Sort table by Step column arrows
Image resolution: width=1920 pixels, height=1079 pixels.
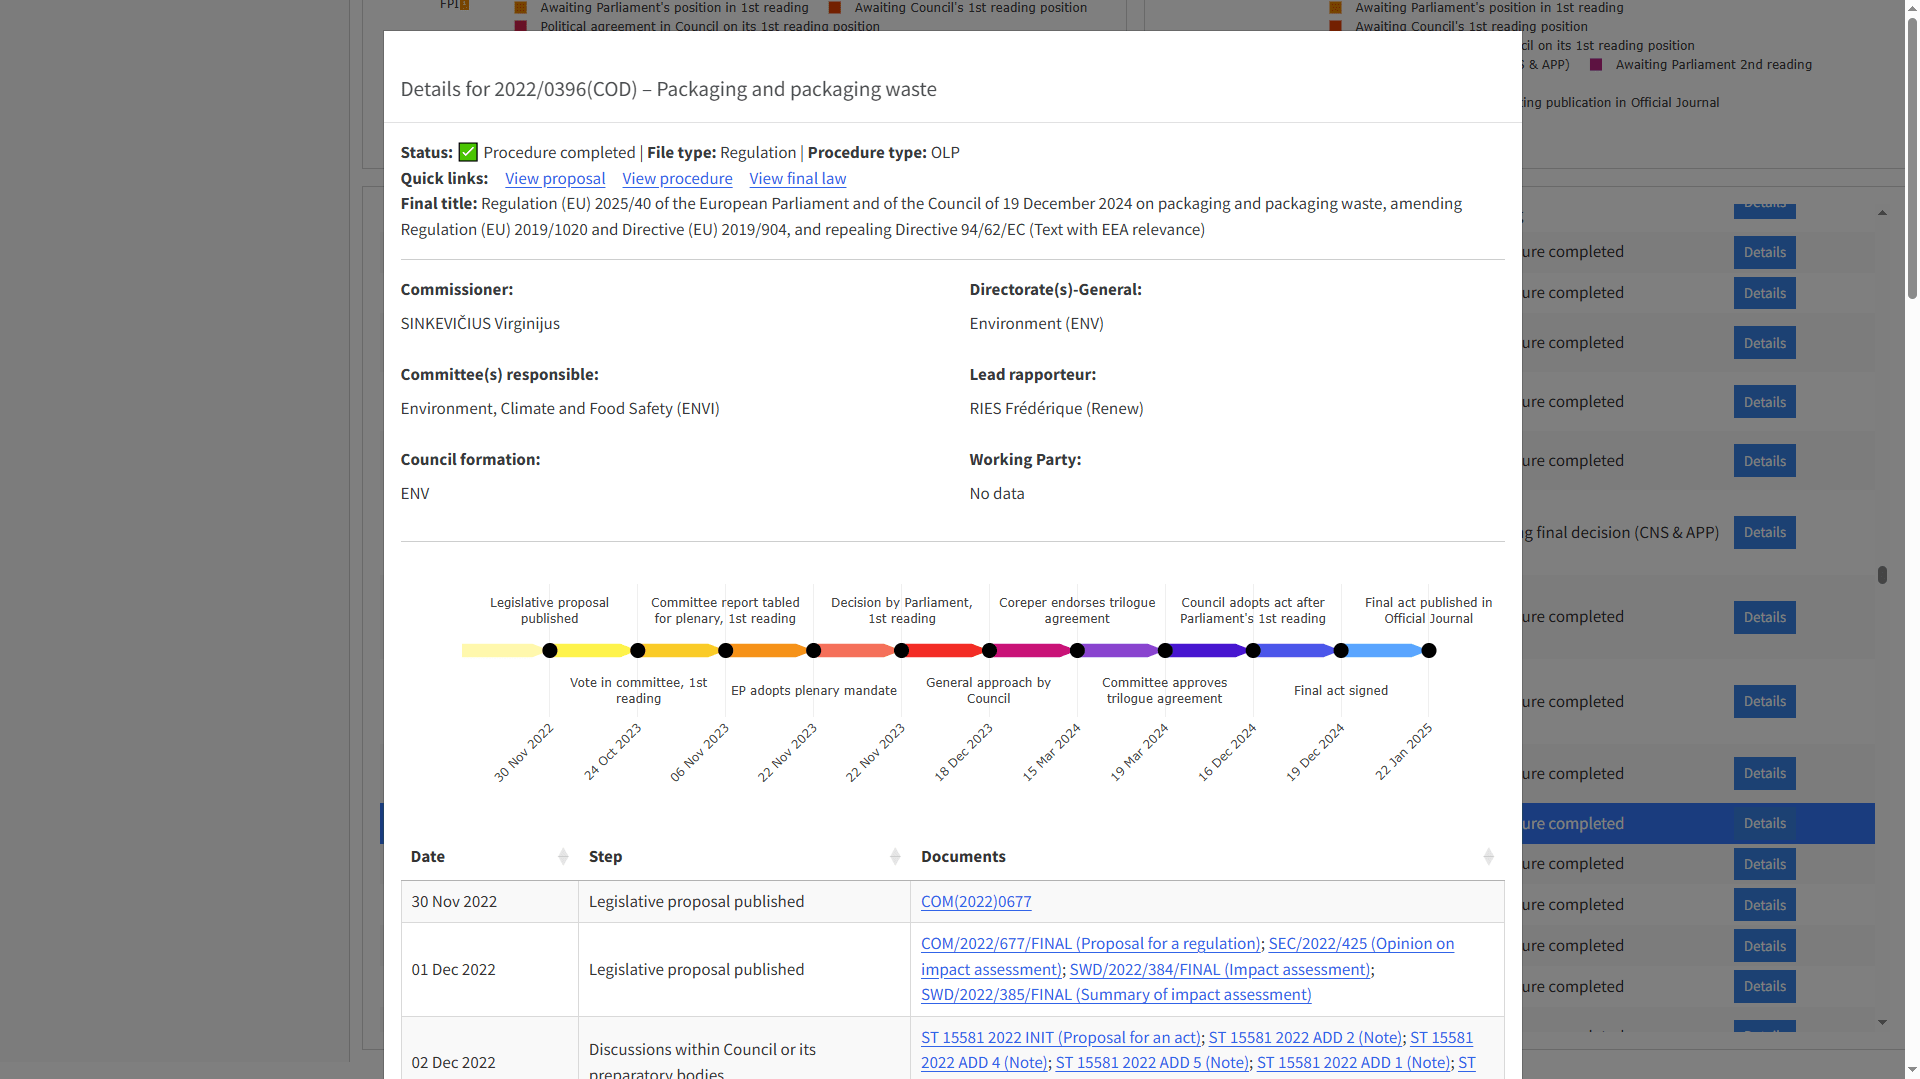click(x=895, y=857)
